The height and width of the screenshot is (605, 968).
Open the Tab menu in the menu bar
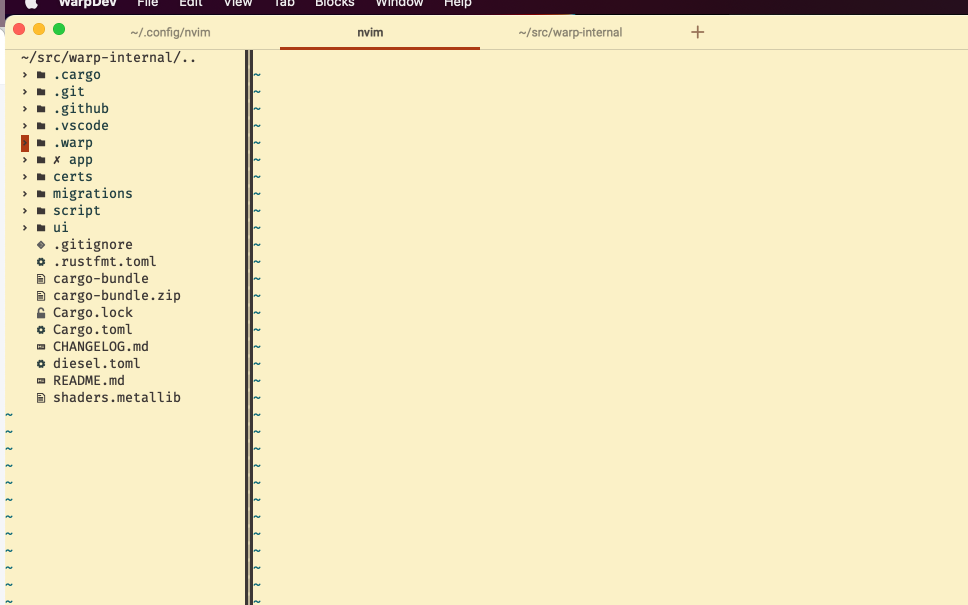point(283,4)
